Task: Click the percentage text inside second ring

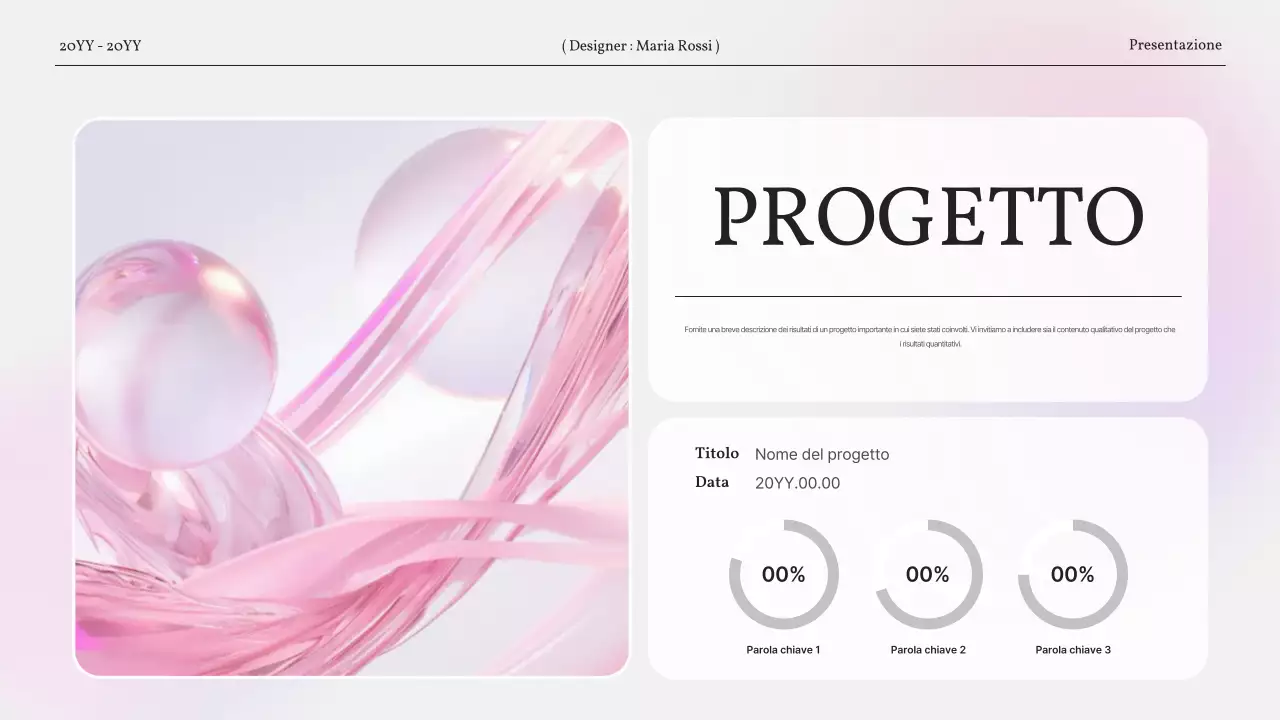Action: (x=927, y=575)
